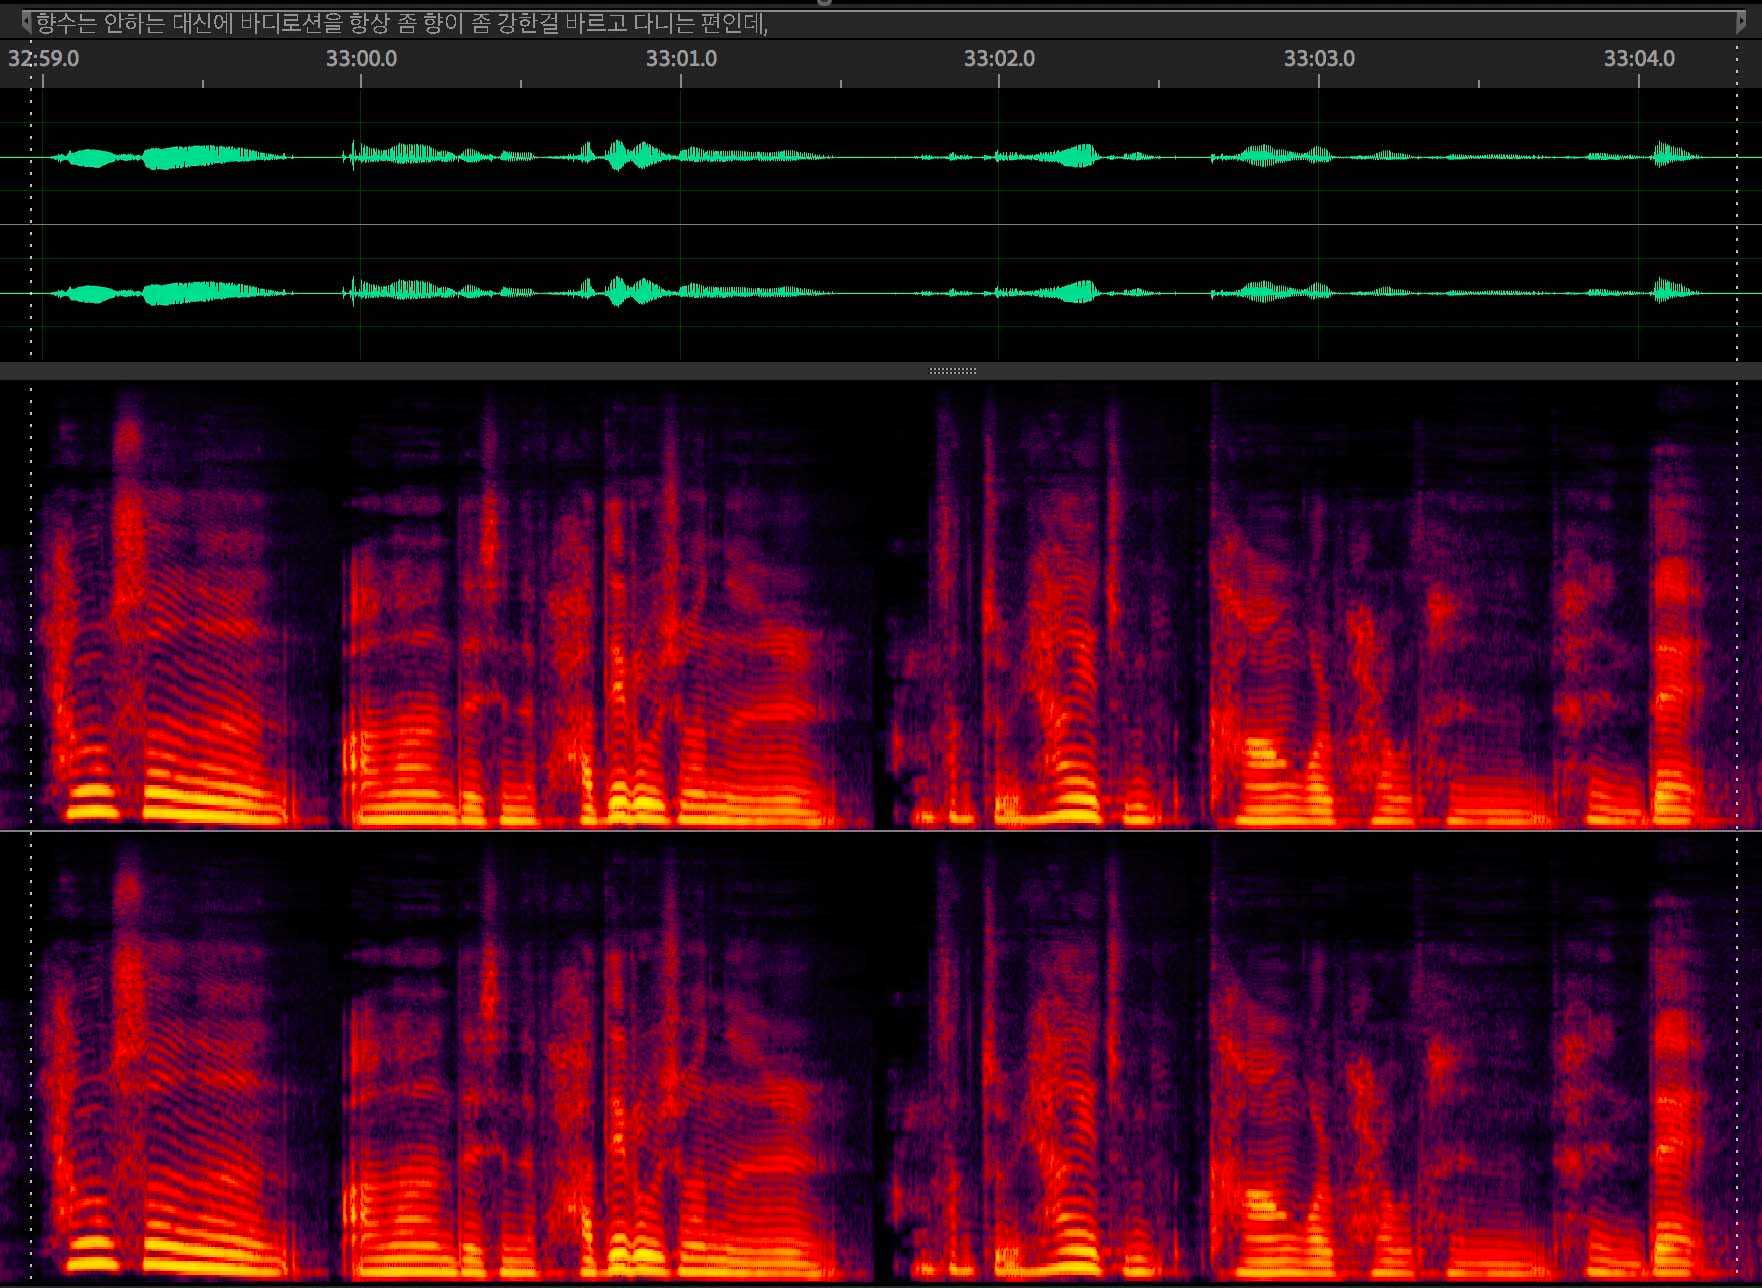This screenshot has height=1288, width=1762.
Task: Grab the waveform/spectrogram divider handle
Action: [952, 371]
